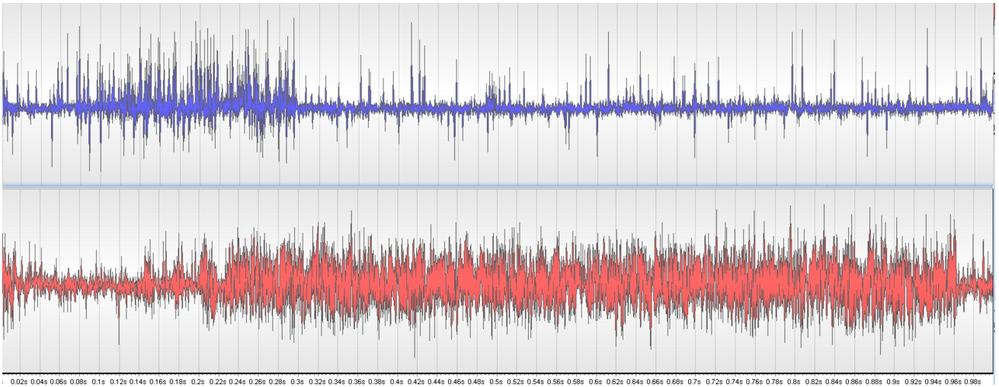Select the blue waveform track at its midline
The height and width of the screenshot is (387, 999).
tap(497, 108)
